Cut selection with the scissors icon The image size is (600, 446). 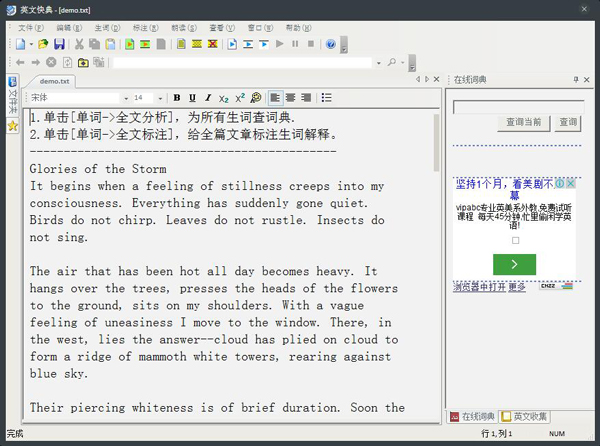(79, 44)
